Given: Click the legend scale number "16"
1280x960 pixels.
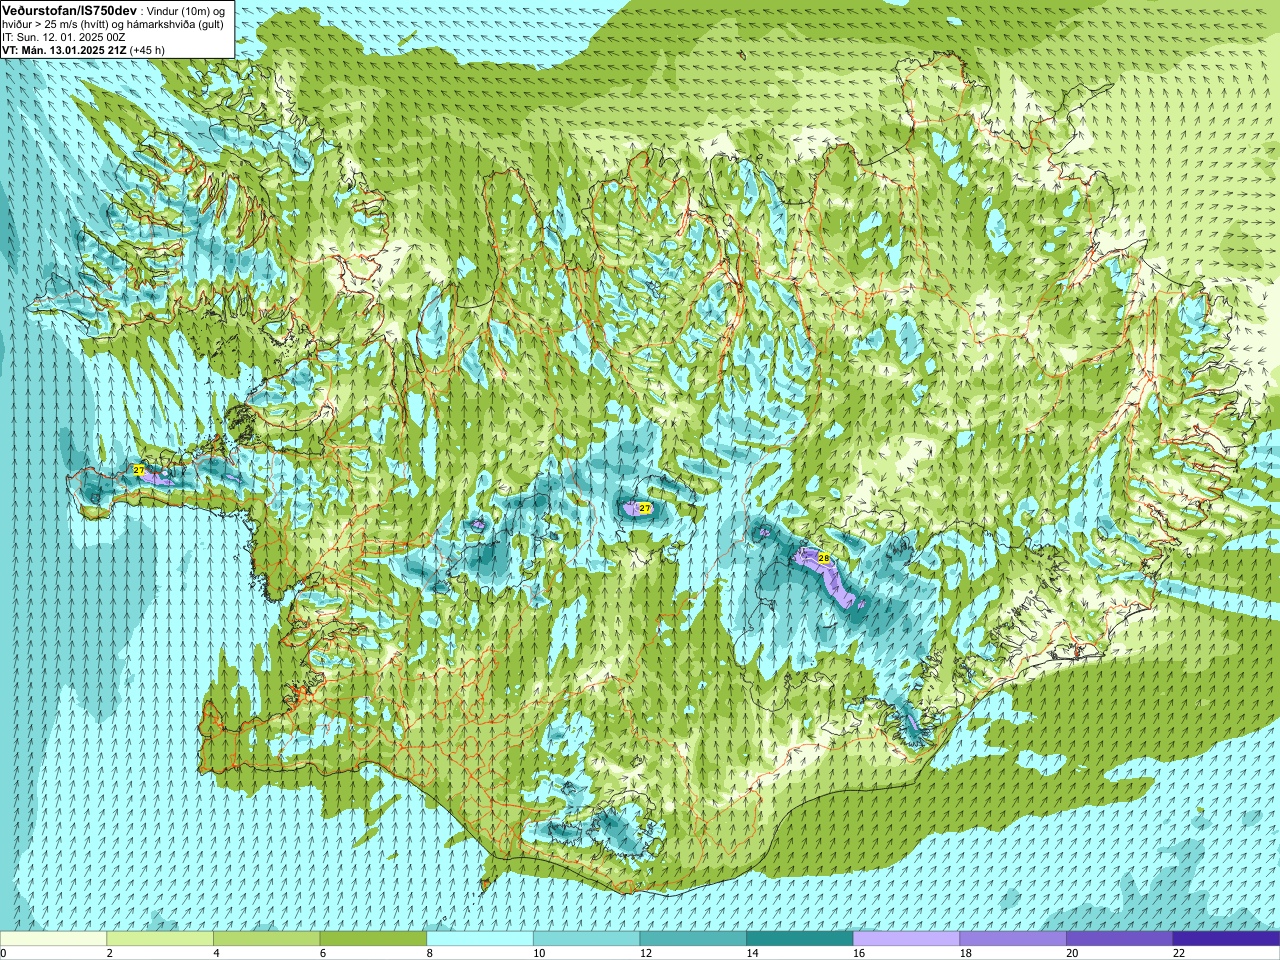Looking at the screenshot, I should [859, 953].
